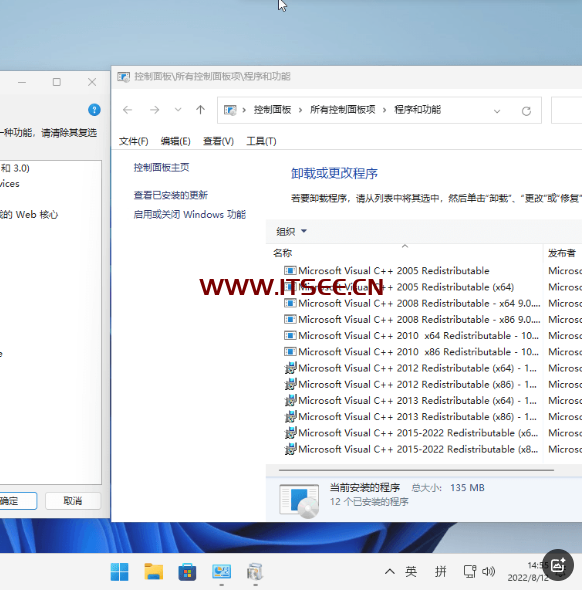Expand address bar history dropdown
The width and height of the screenshot is (582, 591).
click(497, 111)
